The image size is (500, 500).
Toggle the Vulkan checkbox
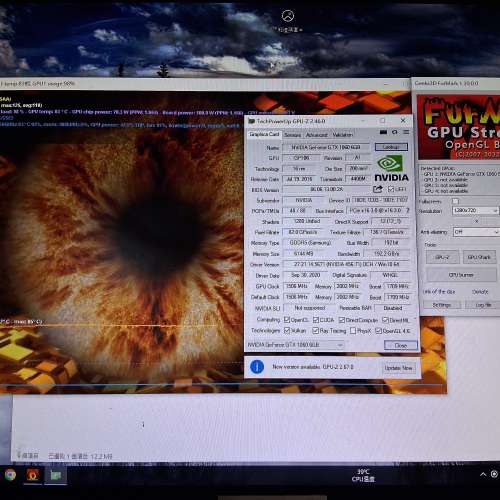(287, 330)
